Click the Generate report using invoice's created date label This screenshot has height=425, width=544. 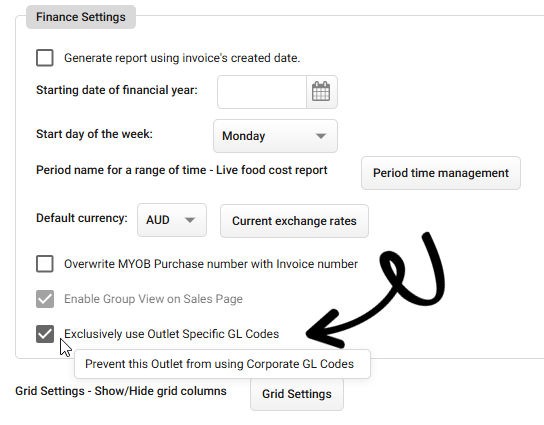182,58
